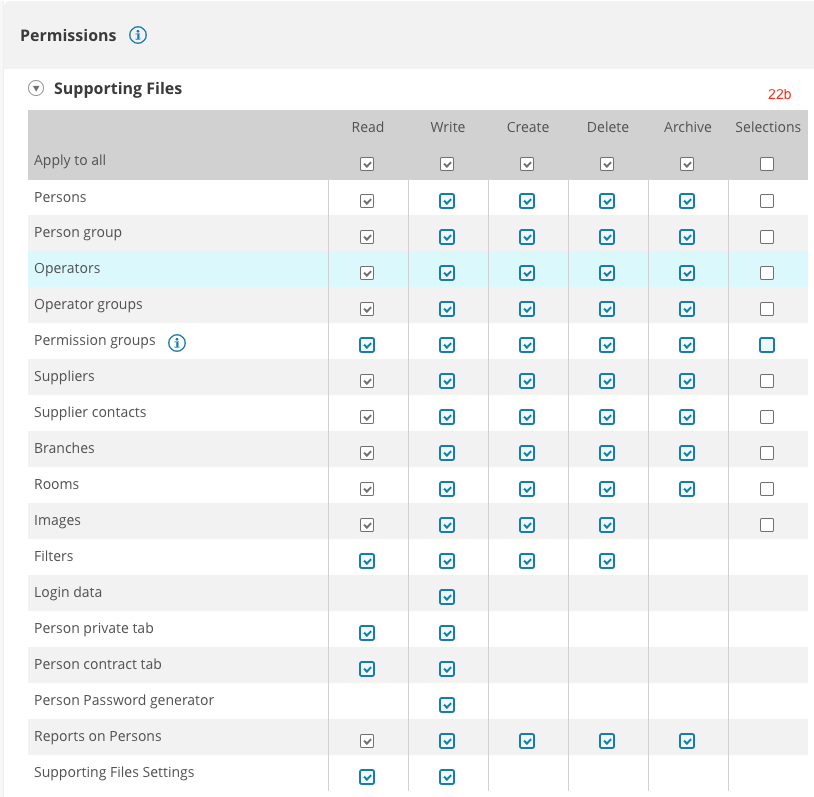Uncheck Create permission for Suppliers

527,381
